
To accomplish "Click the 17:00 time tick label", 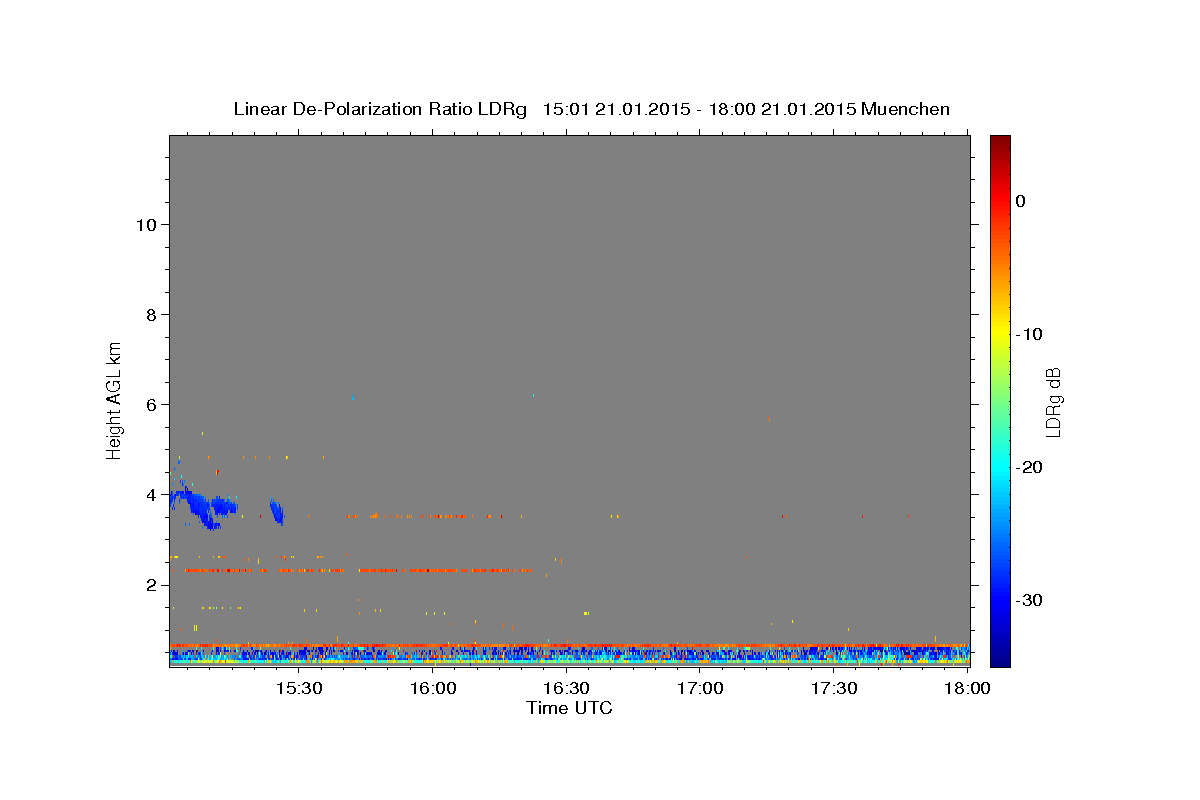I will (x=700, y=689).
